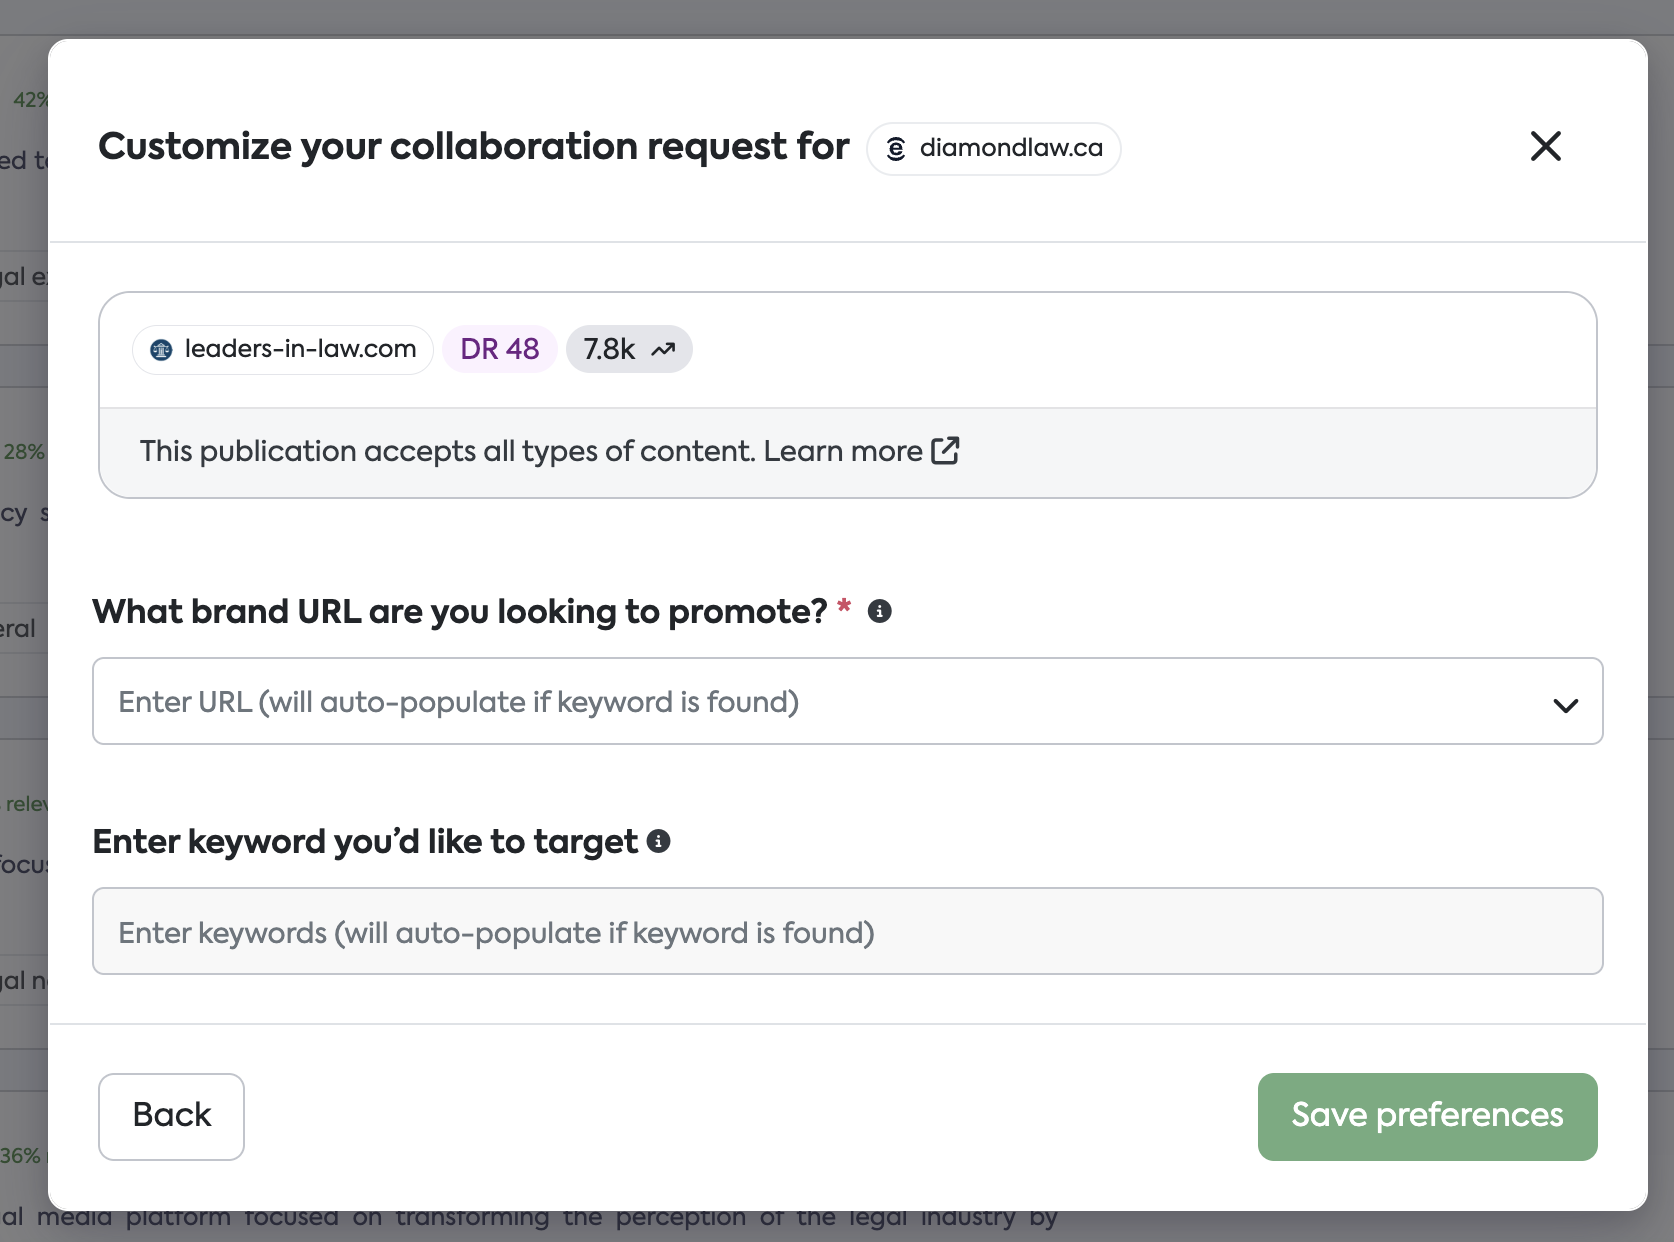This screenshot has height=1242, width=1674.
Task: Click into the Enter URL combo box
Action: click(800, 702)
